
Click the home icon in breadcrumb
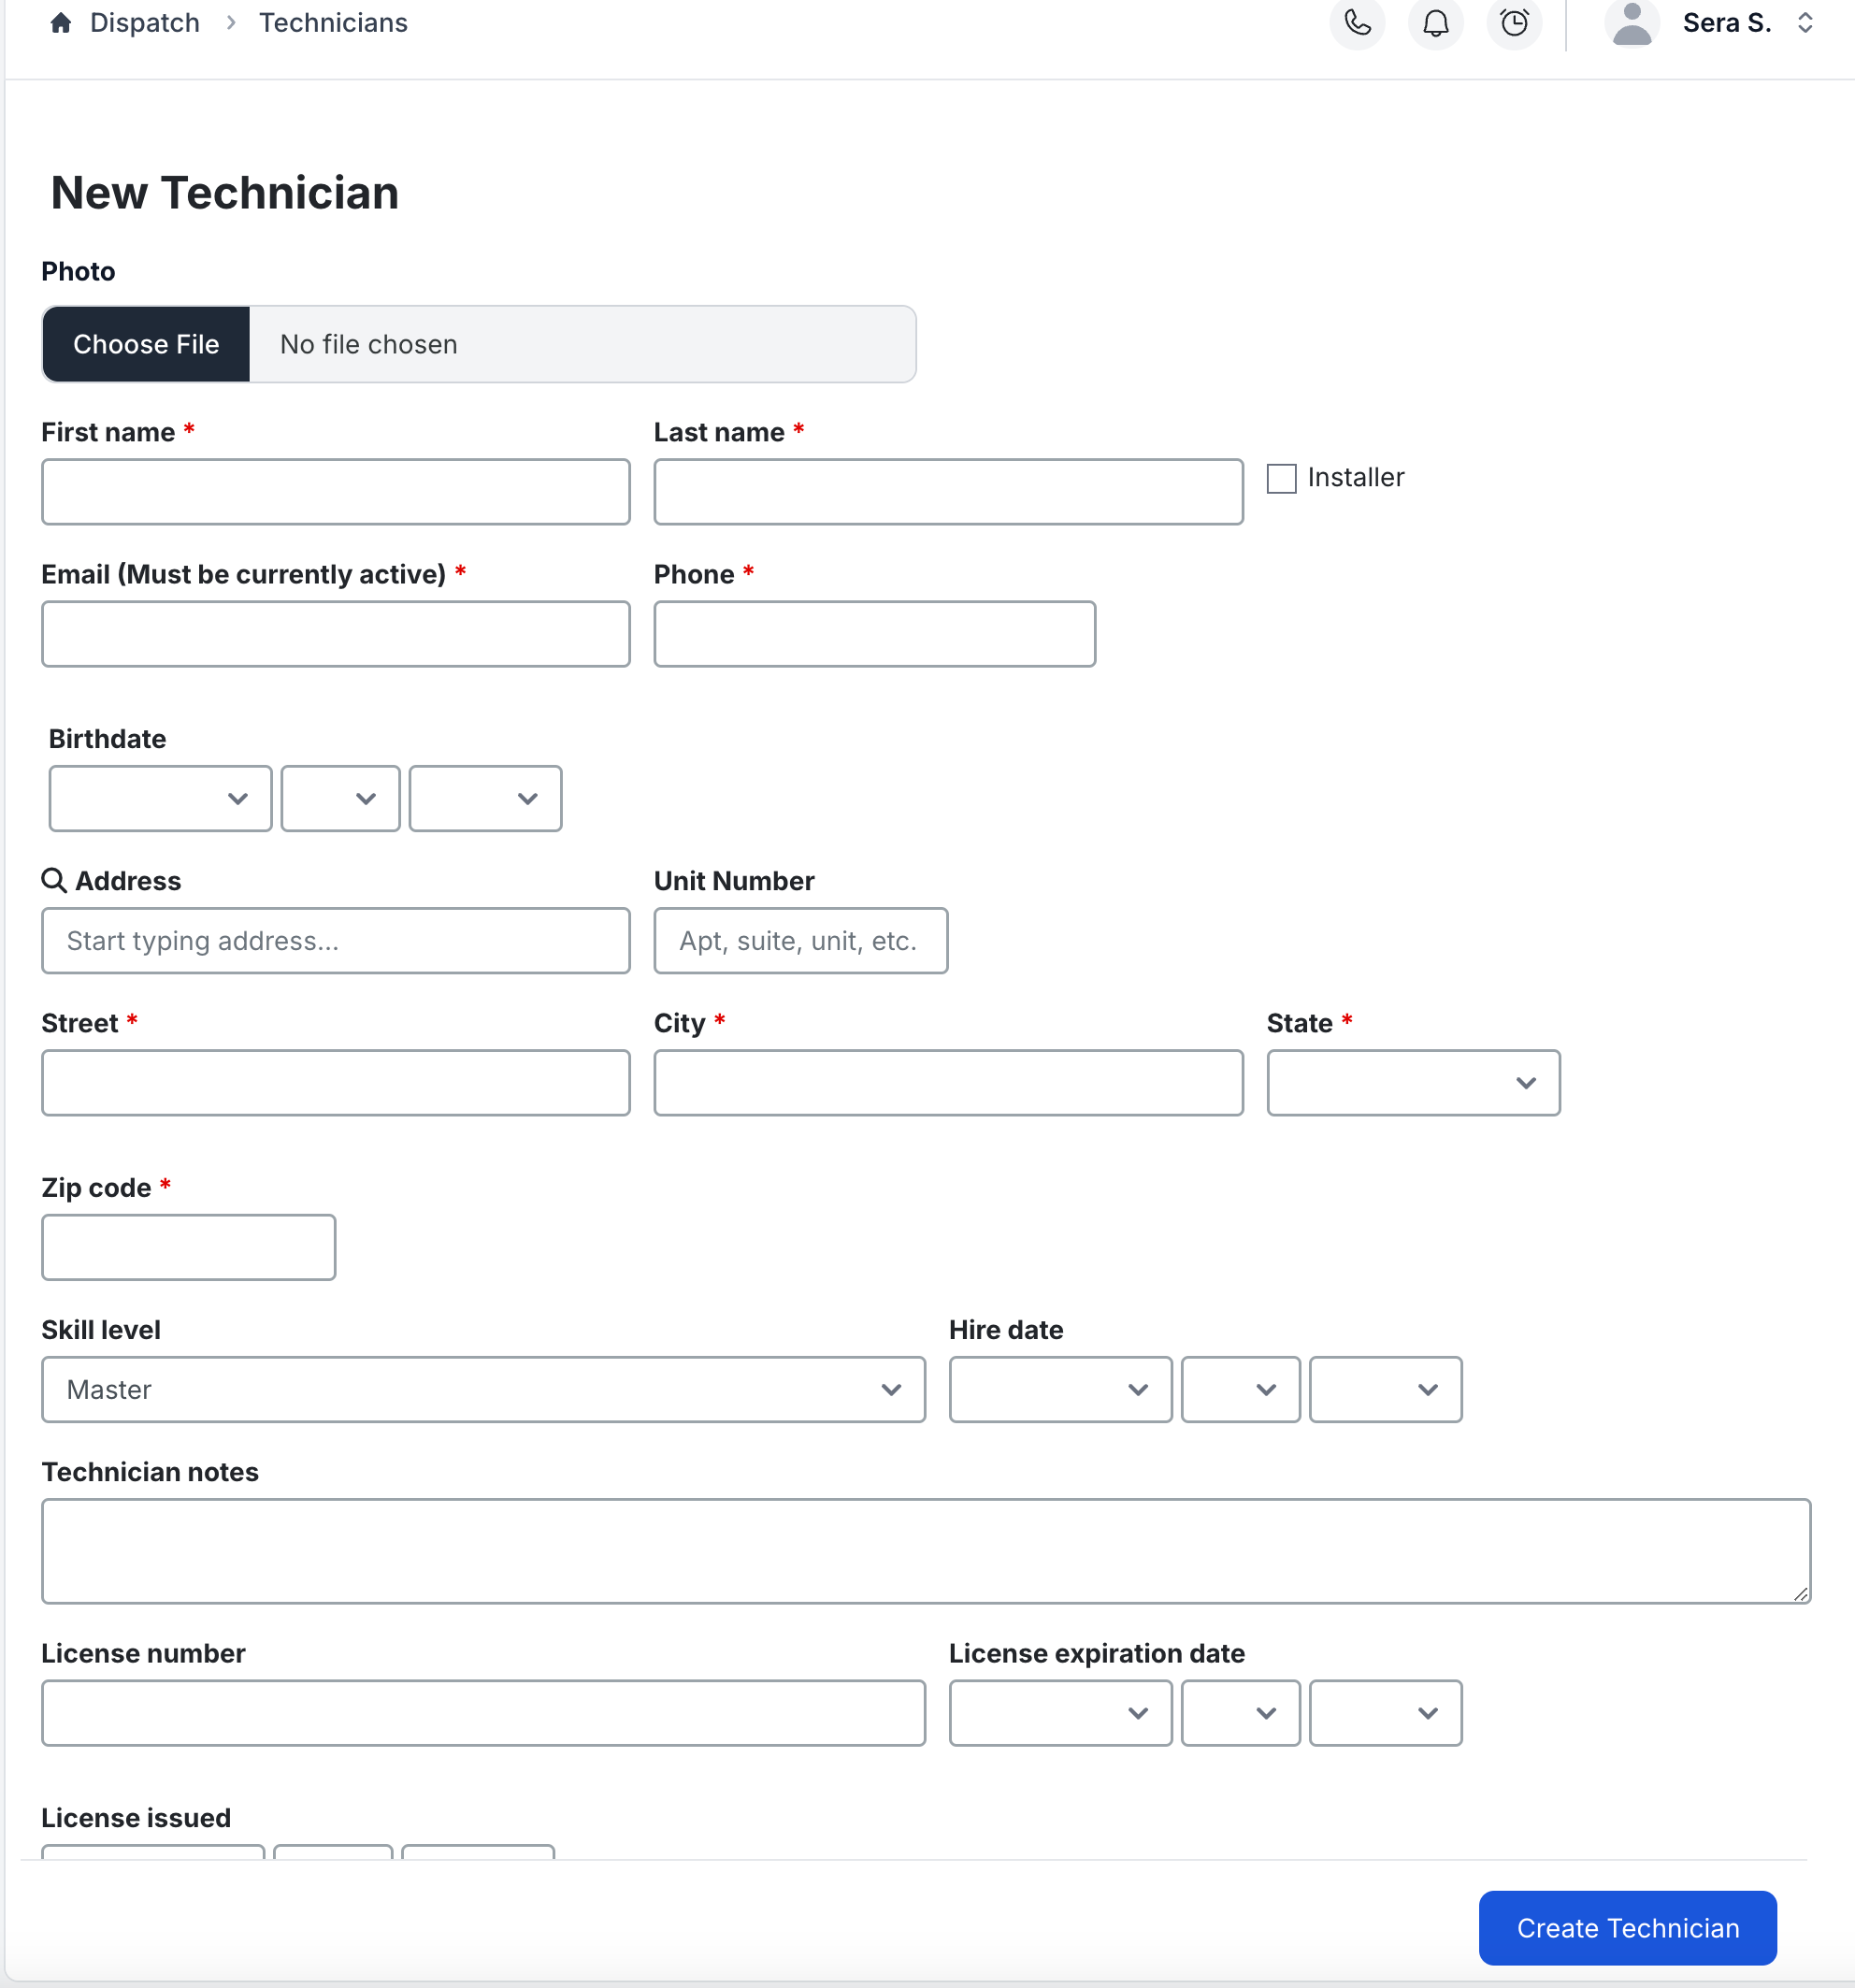[61, 23]
